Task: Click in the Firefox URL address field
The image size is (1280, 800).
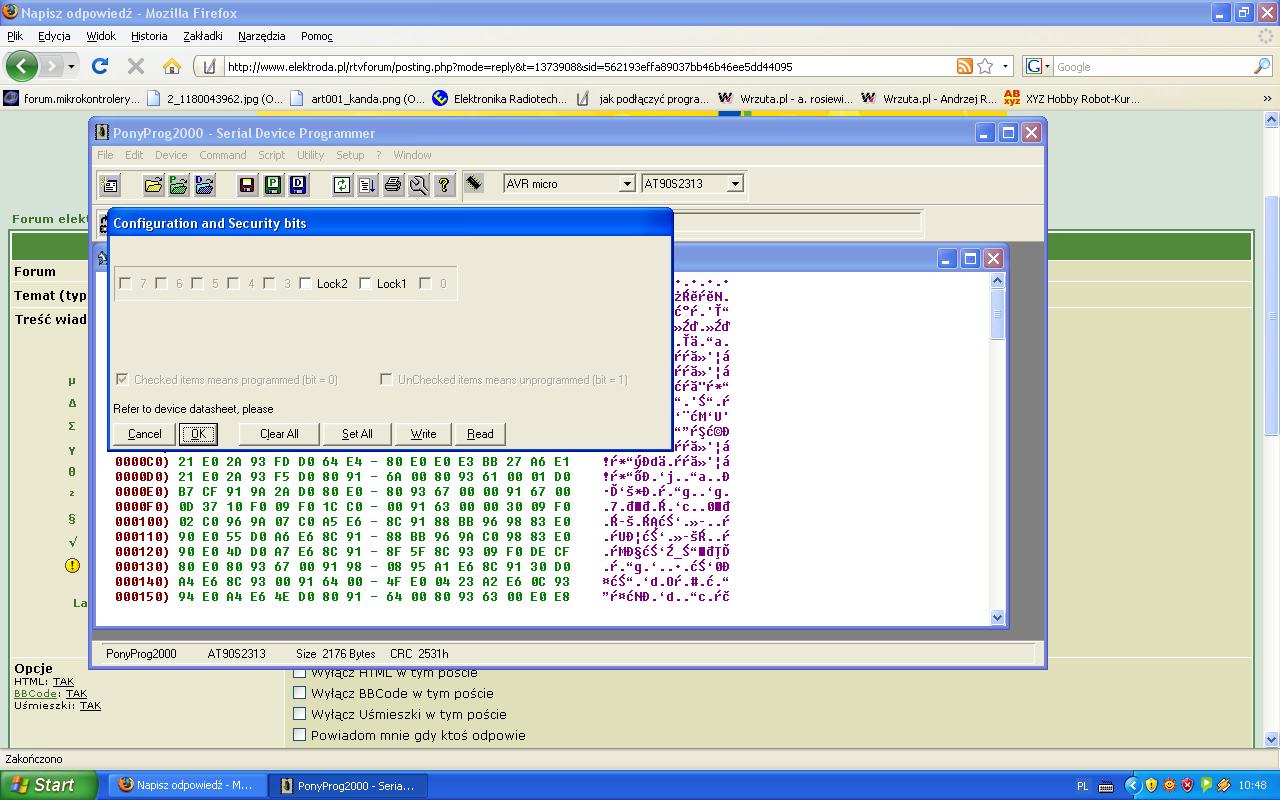Action: coord(588,67)
